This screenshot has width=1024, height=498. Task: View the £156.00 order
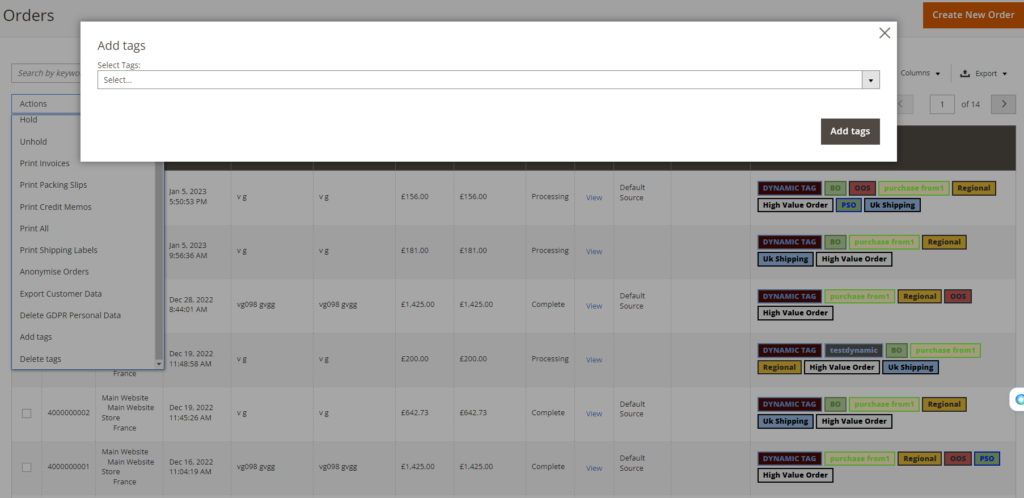594,197
